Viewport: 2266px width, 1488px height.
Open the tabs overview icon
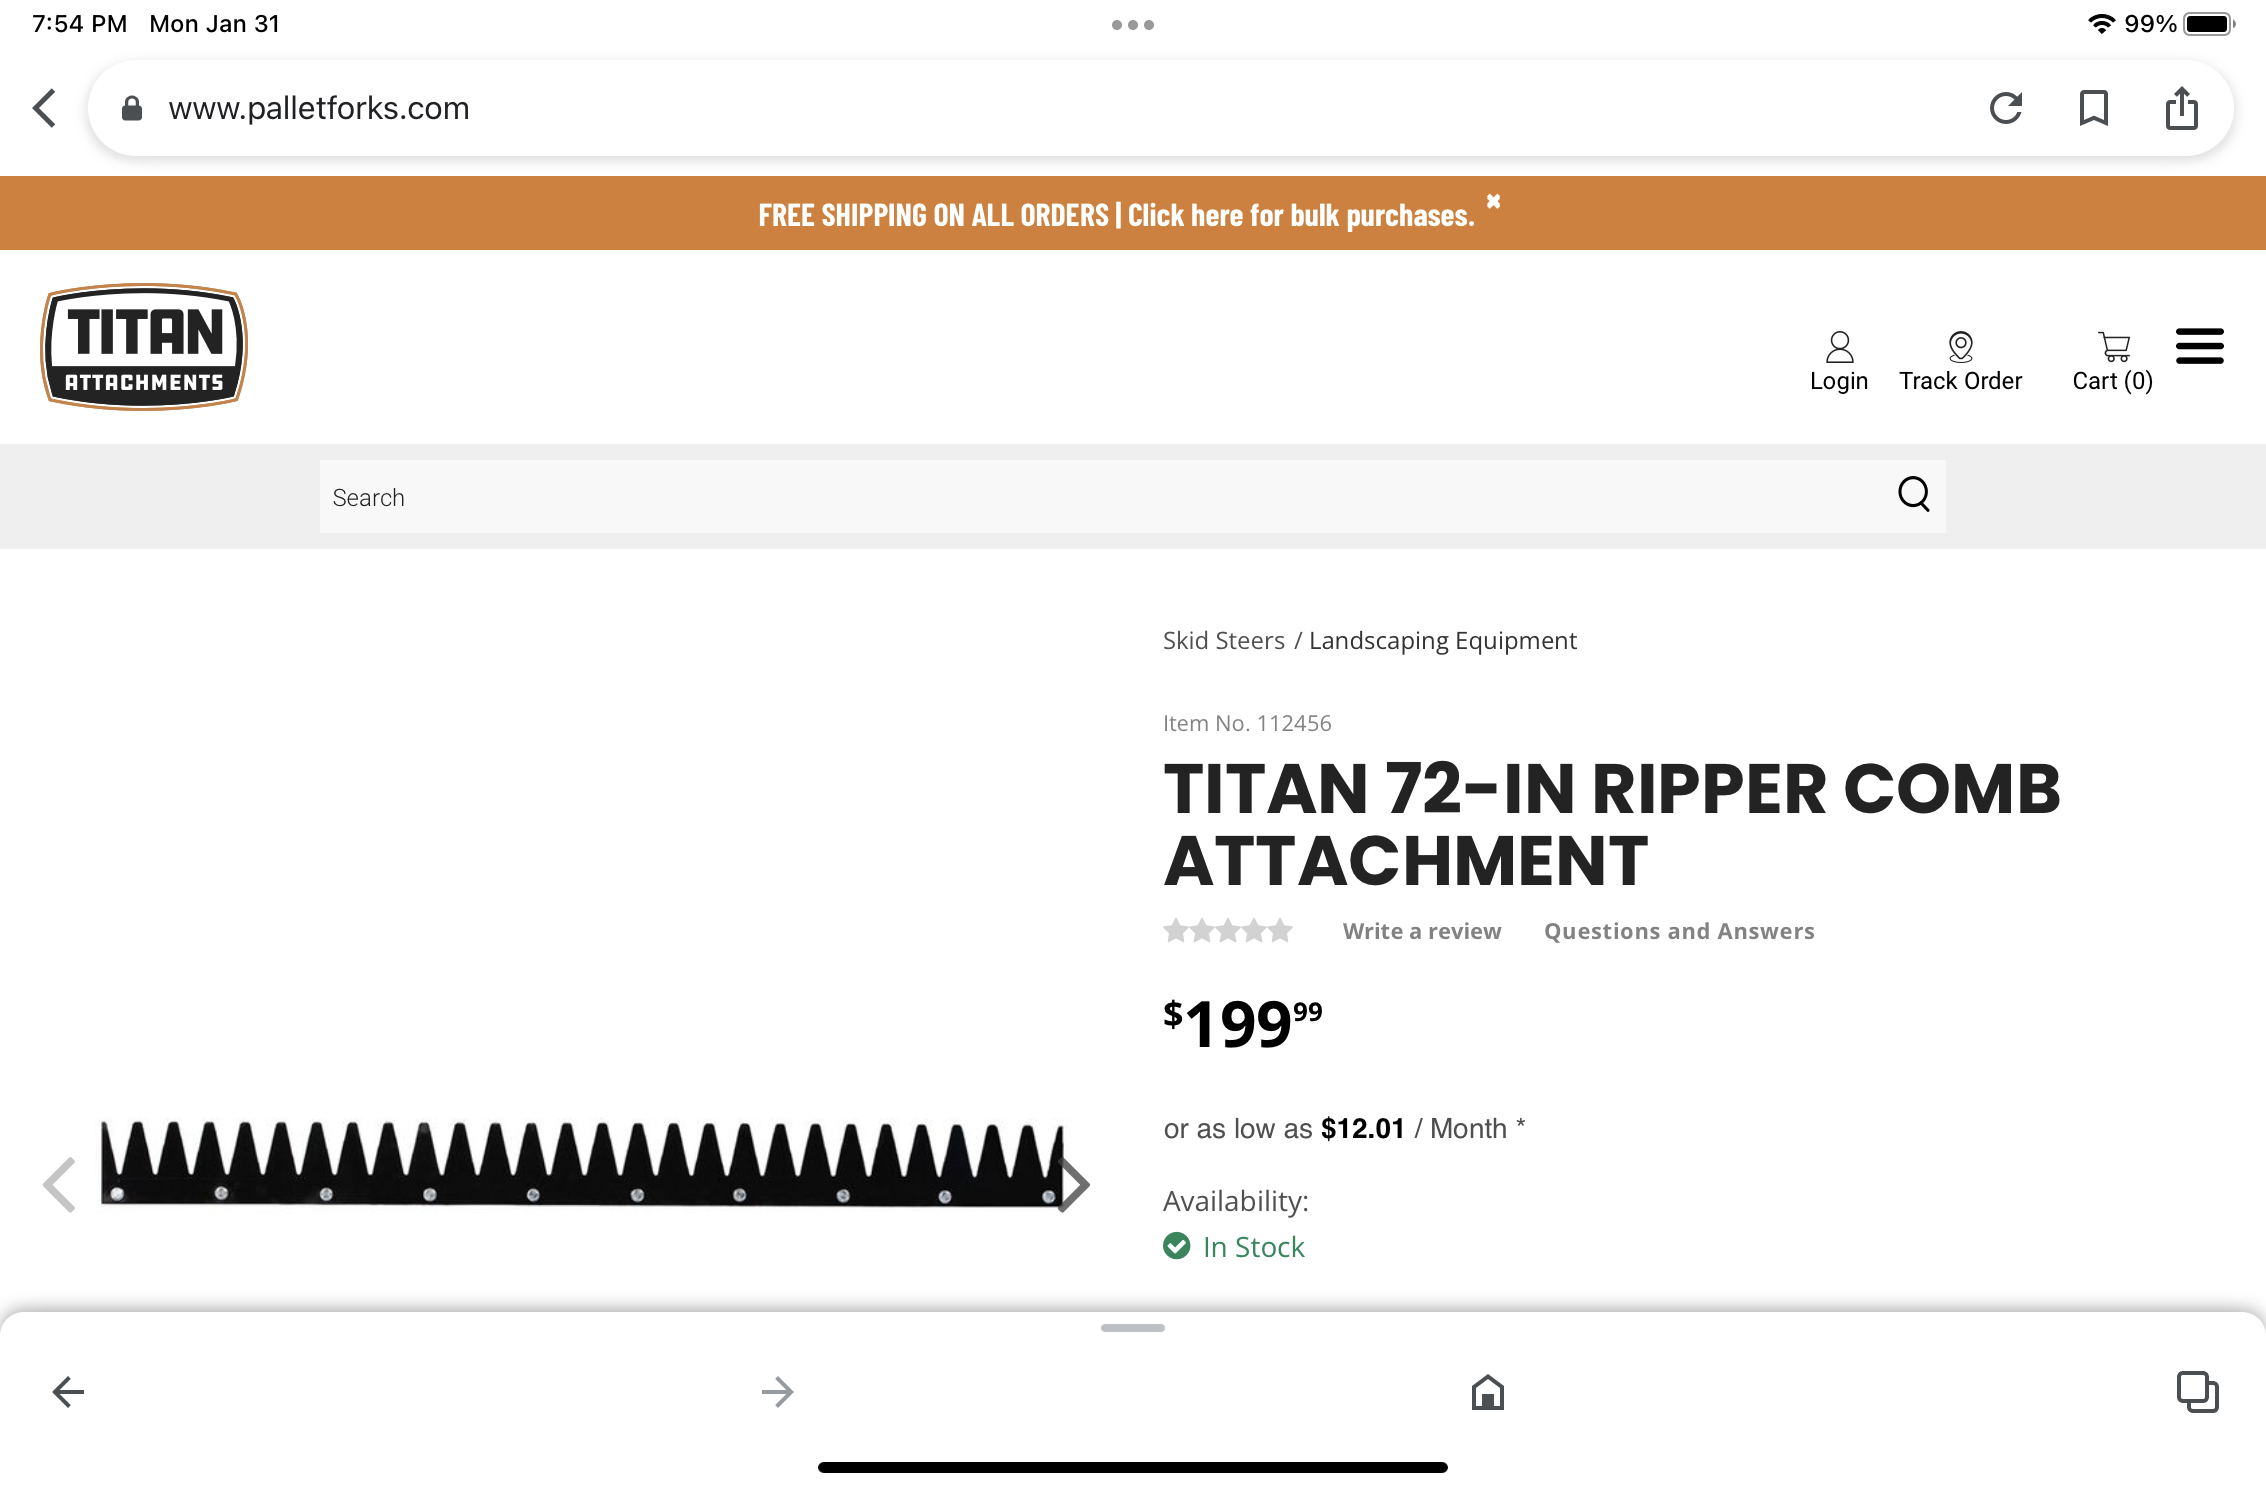pos(2198,1391)
